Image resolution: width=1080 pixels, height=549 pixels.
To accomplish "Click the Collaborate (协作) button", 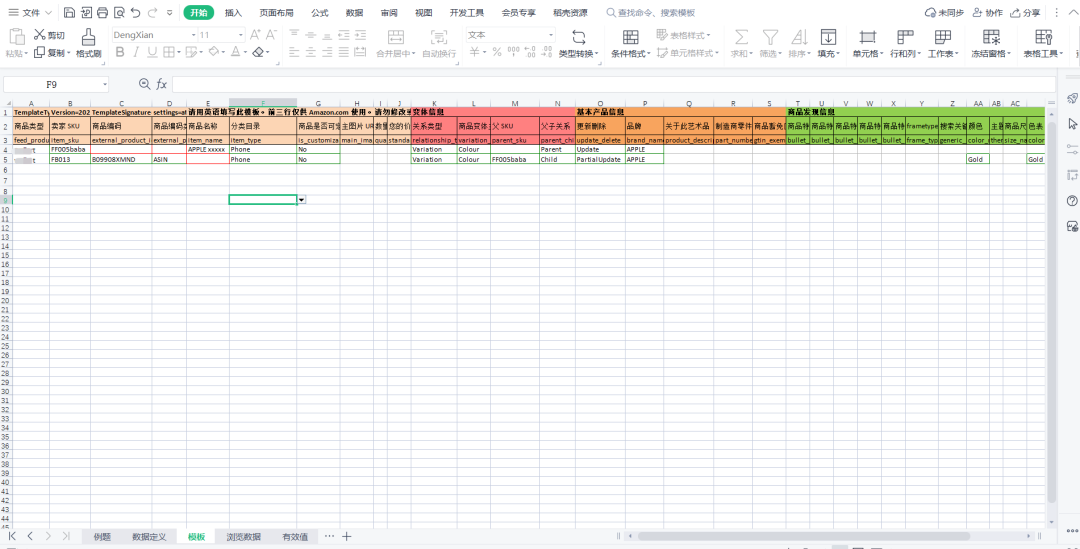I will [x=987, y=12].
